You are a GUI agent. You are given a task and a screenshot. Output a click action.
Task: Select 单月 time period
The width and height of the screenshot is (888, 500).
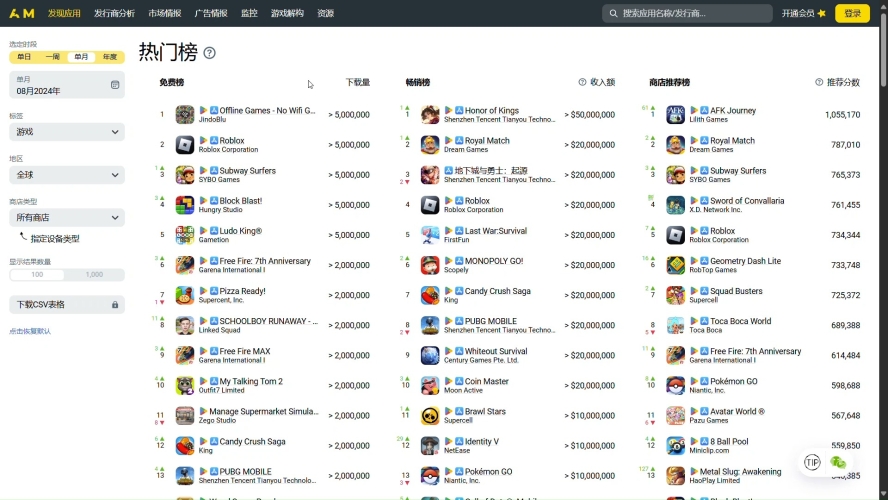tap(81, 57)
